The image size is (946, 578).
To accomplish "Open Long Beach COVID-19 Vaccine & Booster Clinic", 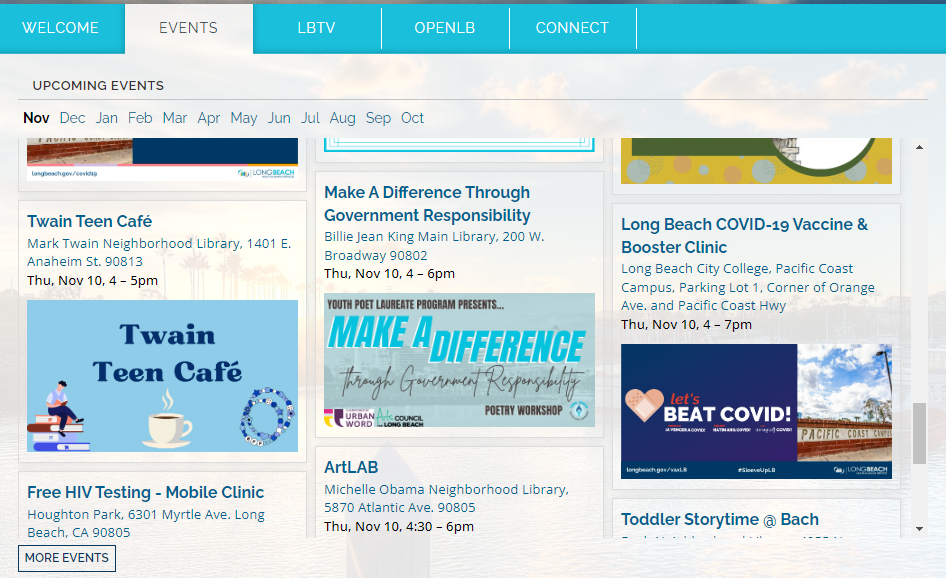I will (x=744, y=235).
